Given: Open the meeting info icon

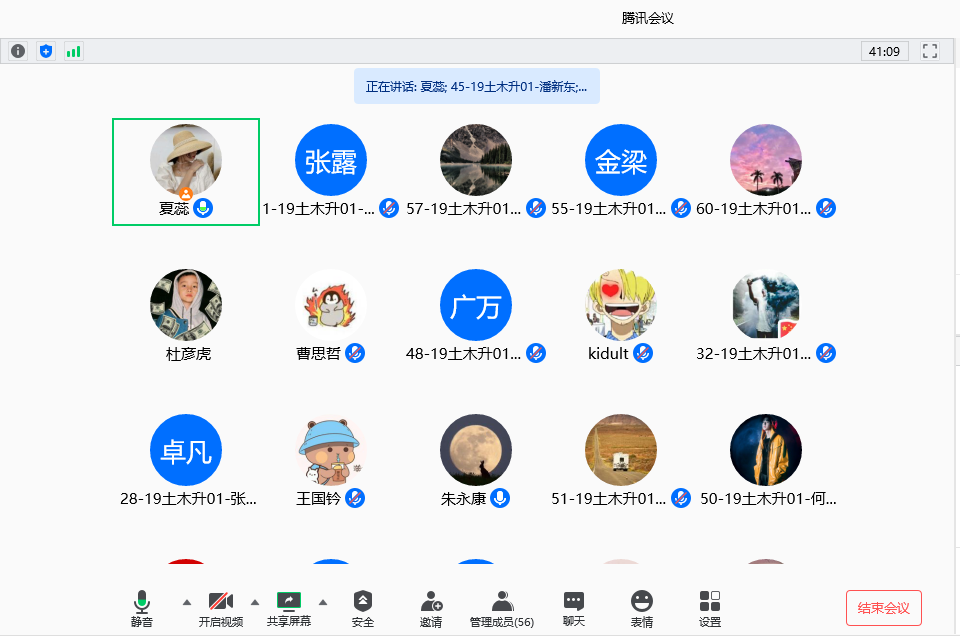Looking at the screenshot, I should coord(18,51).
